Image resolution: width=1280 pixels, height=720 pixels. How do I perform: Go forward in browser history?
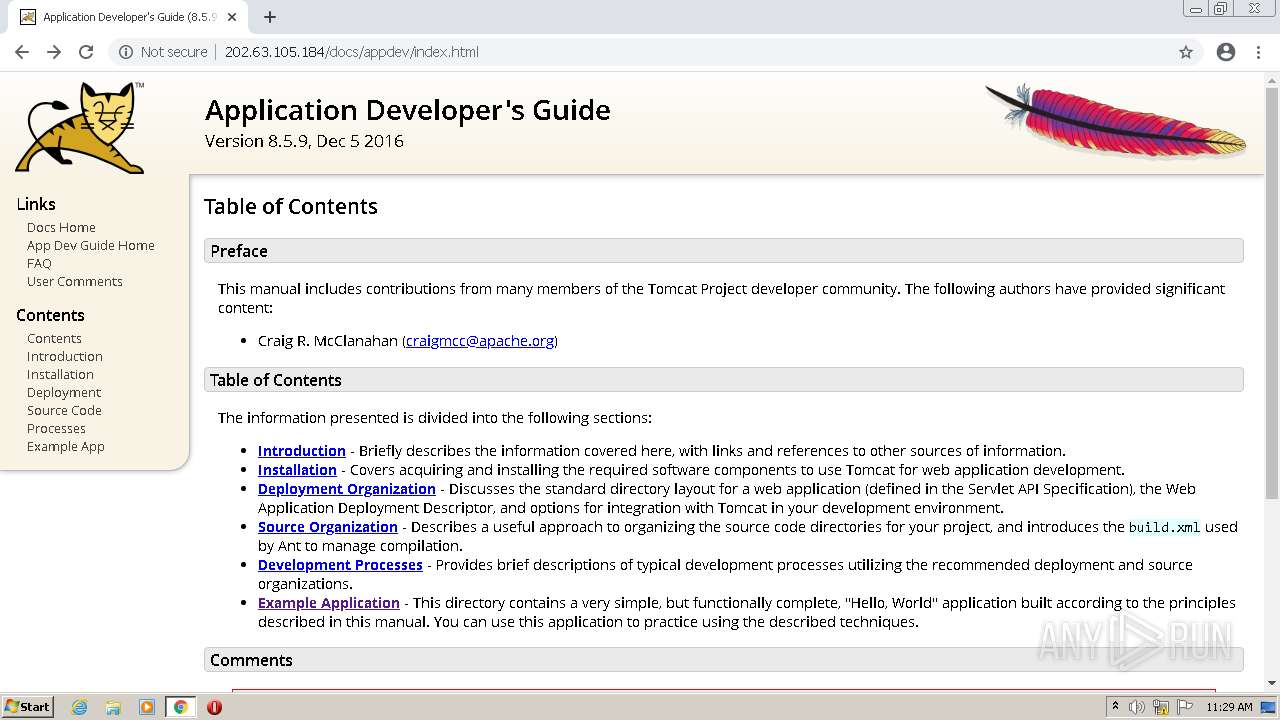coord(54,52)
